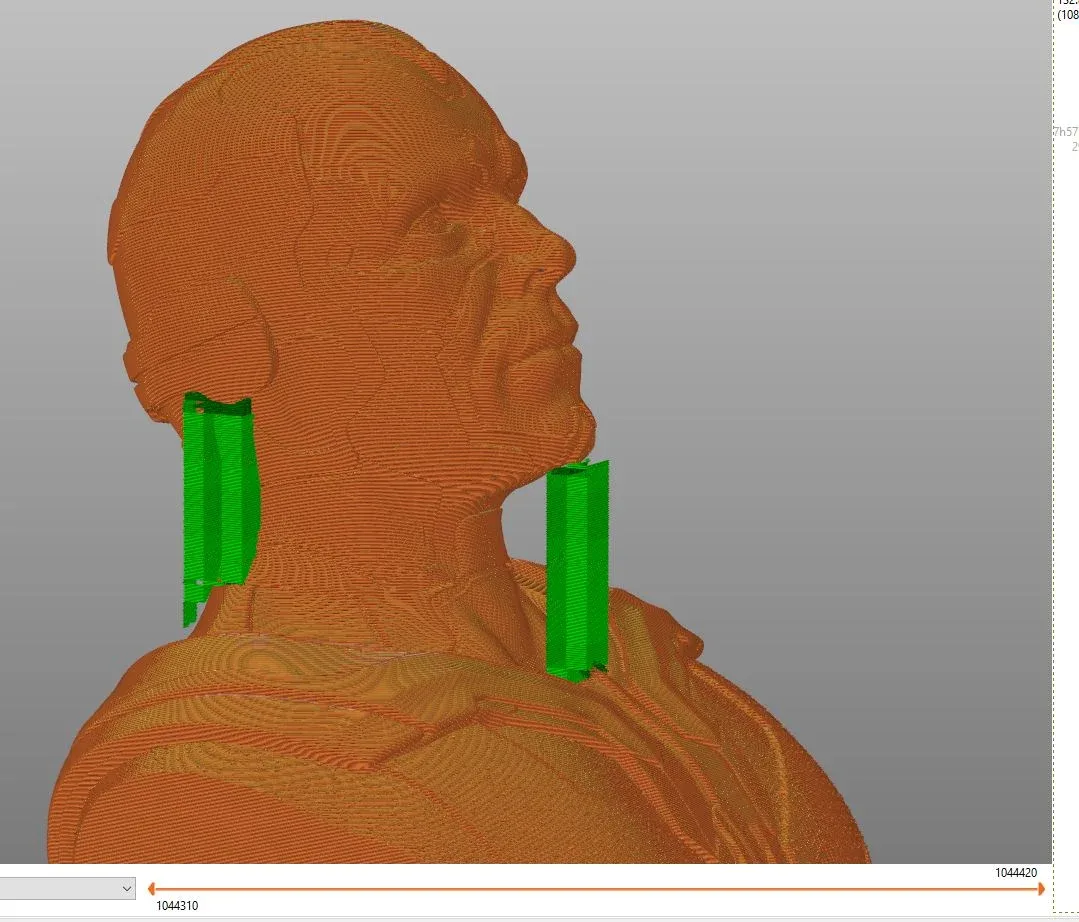The height and width of the screenshot is (922, 1079).
Task: Click the right handle of horizontal move slider
Action: tap(1041, 889)
